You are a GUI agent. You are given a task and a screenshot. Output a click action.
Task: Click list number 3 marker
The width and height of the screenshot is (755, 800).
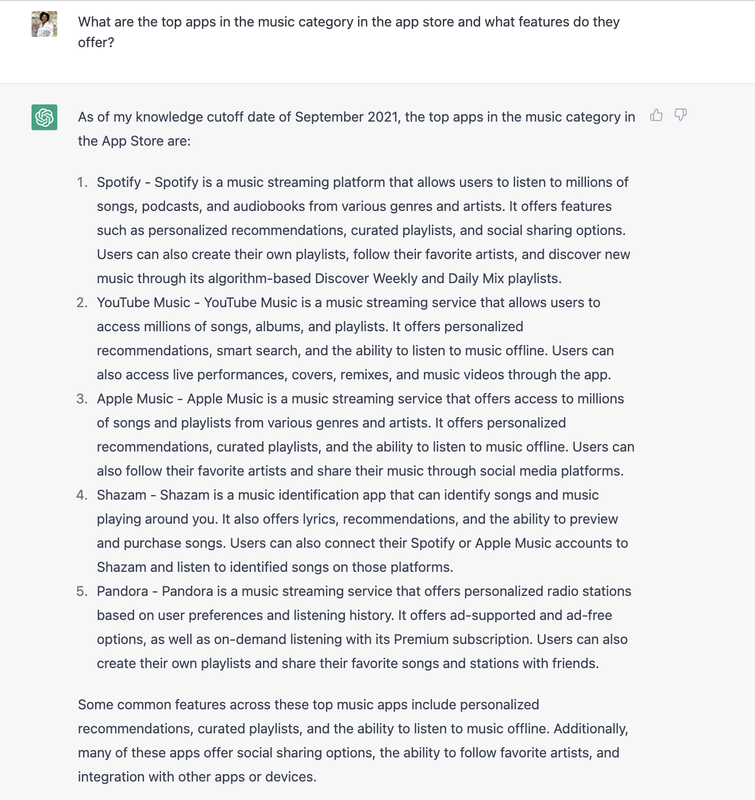[82, 398]
